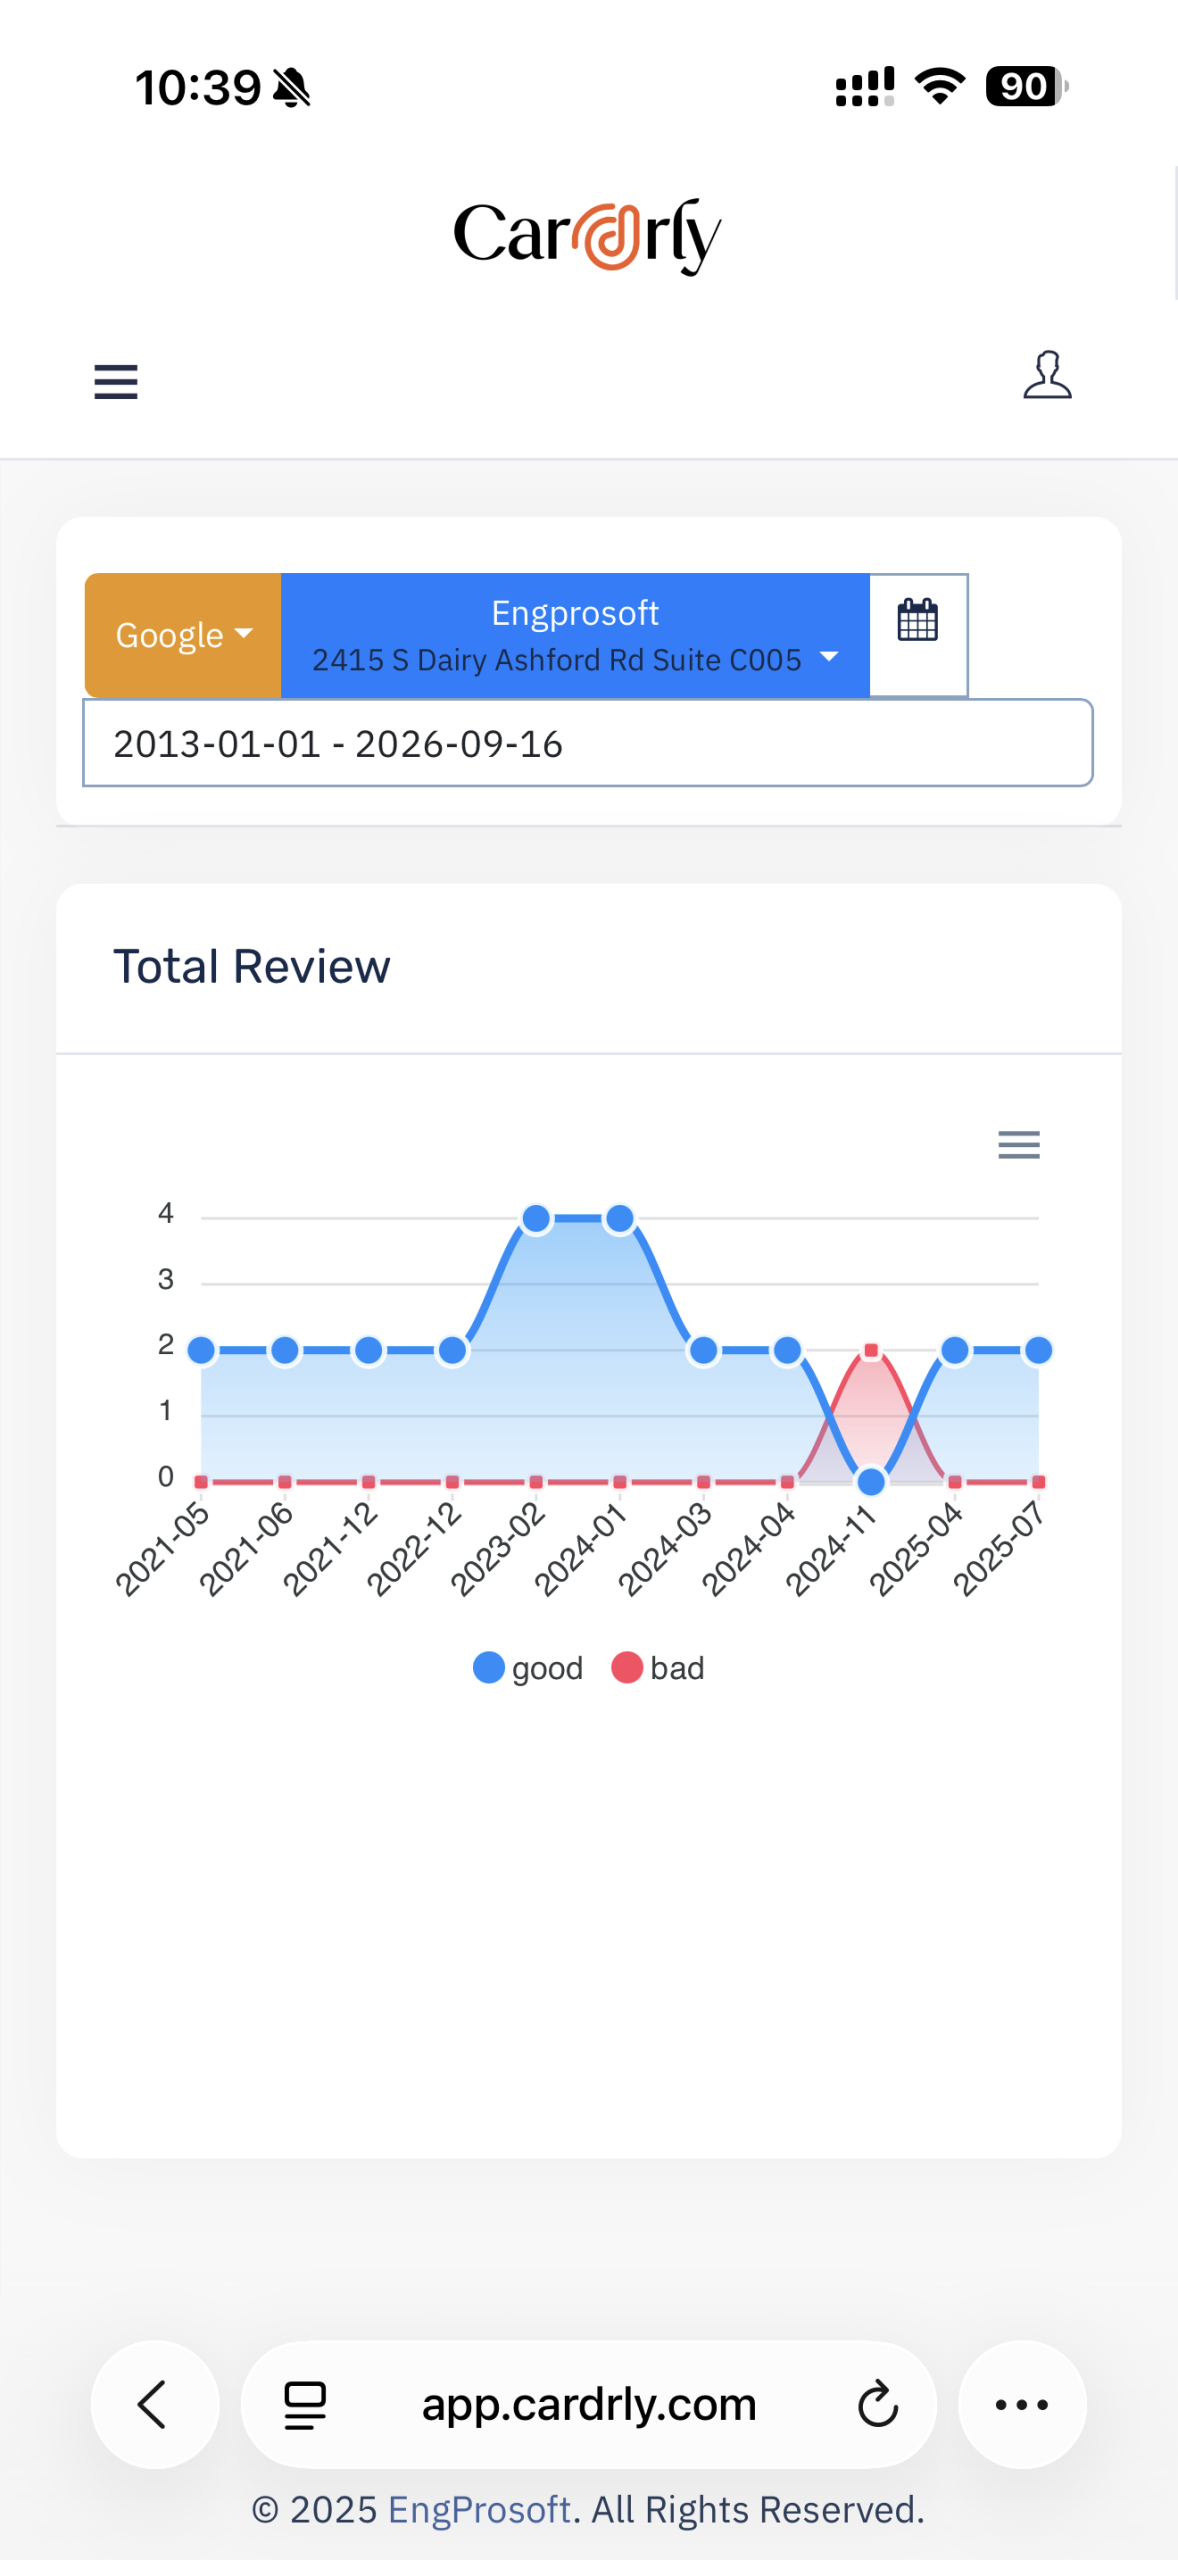Viewport: 1178px width, 2560px height.
Task: Expand the Engprosoft location dropdown
Action: coord(575,635)
